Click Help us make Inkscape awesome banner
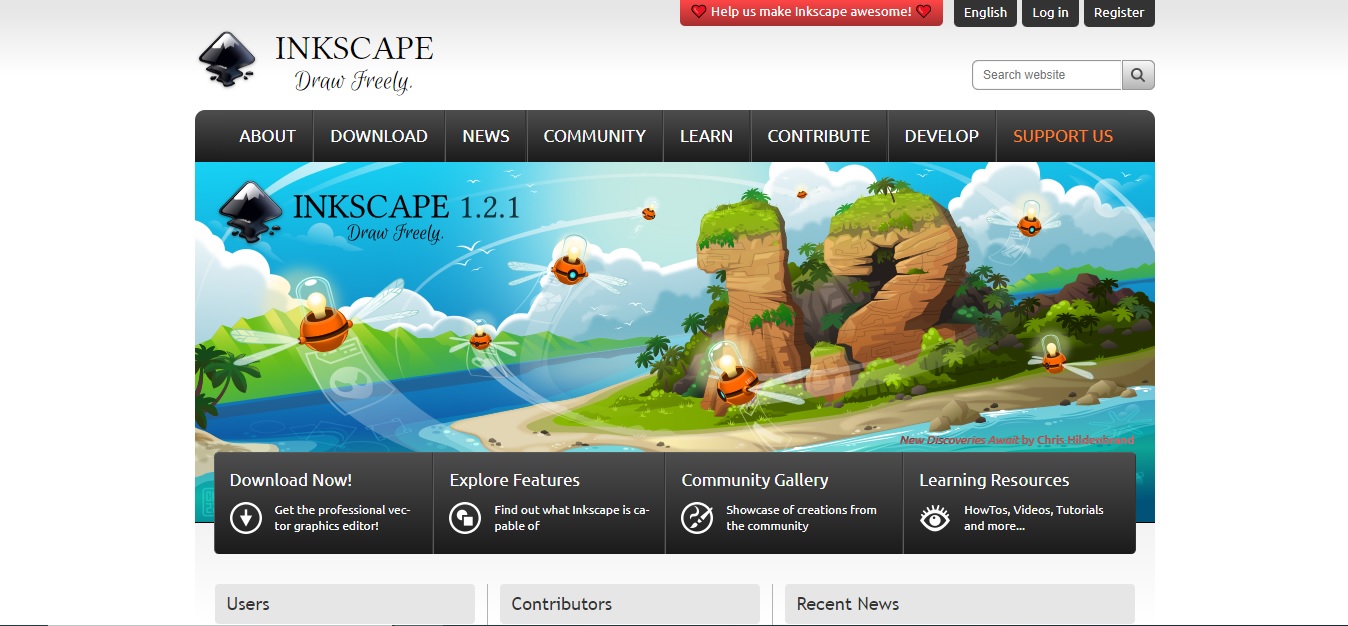Viewport: 1348px width, 626px height. pos(811,12)
